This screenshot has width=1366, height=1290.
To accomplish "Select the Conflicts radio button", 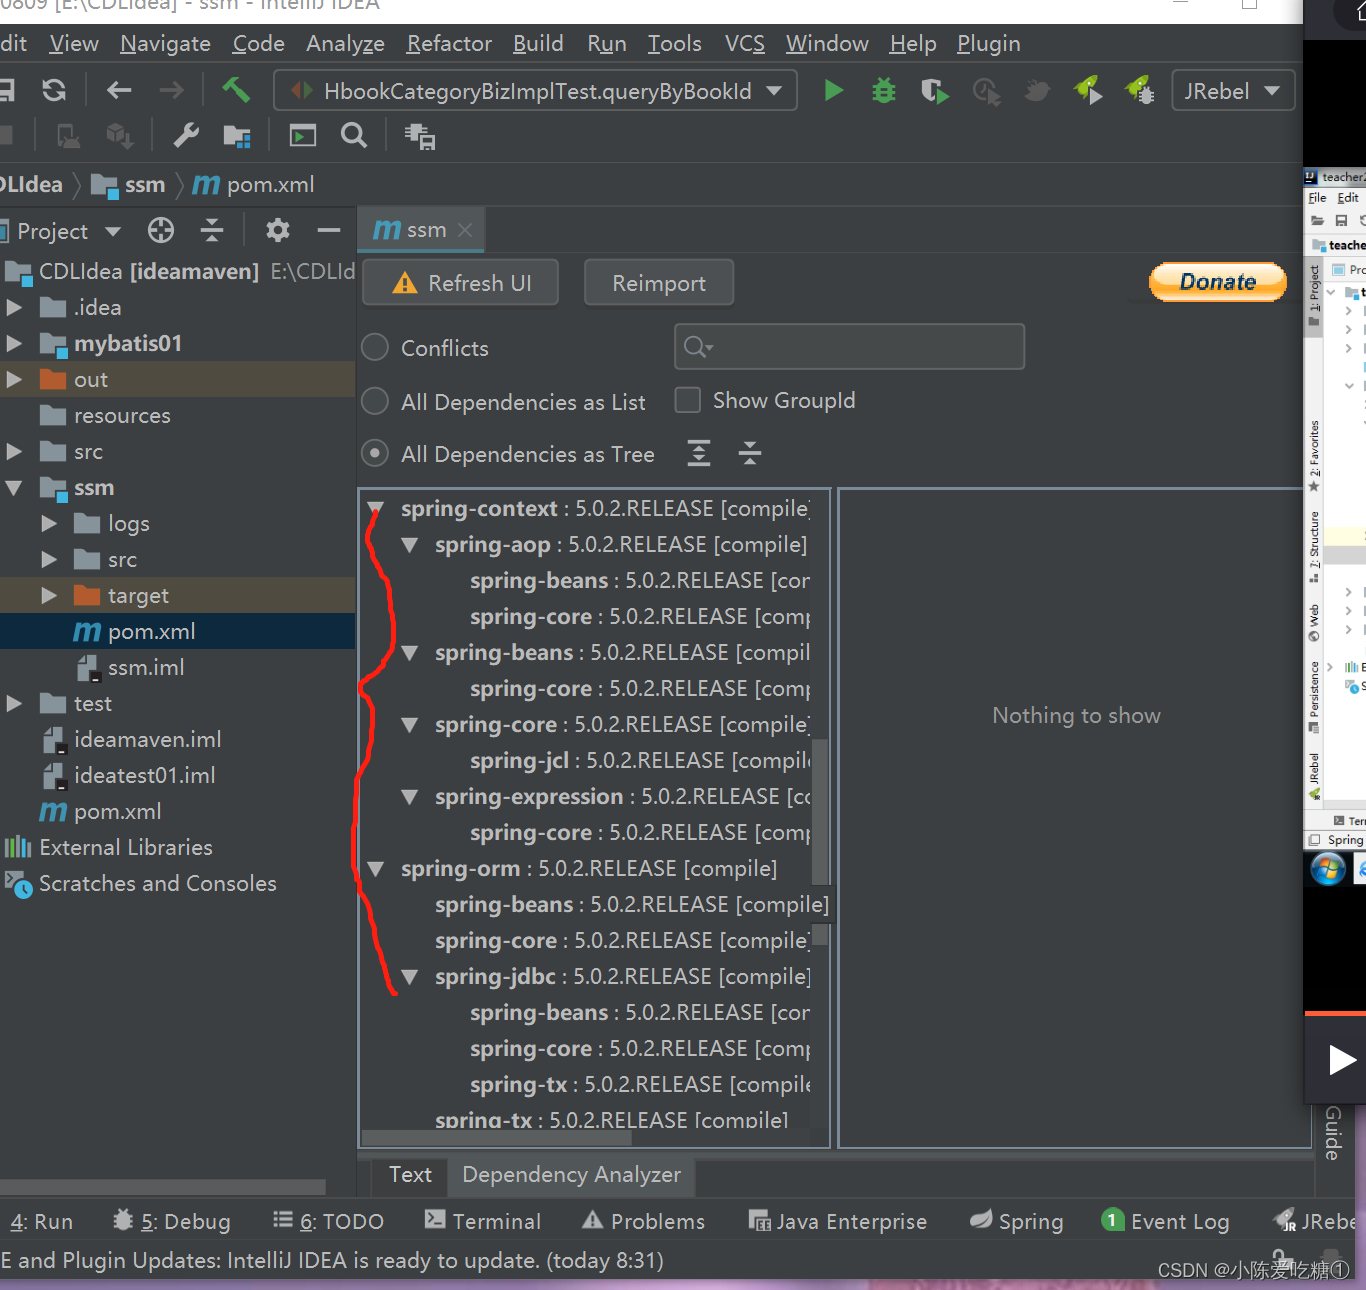I will [x=374, y=347].
